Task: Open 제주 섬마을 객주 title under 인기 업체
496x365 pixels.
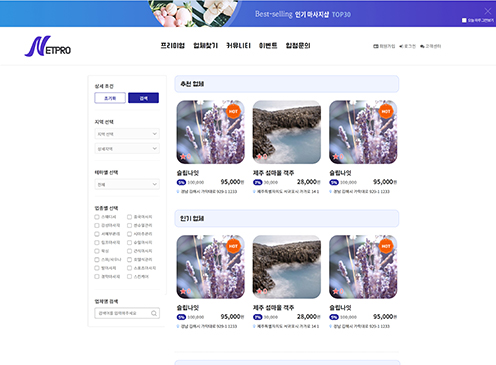Action: pyautogui.click(x=273, y=308)
